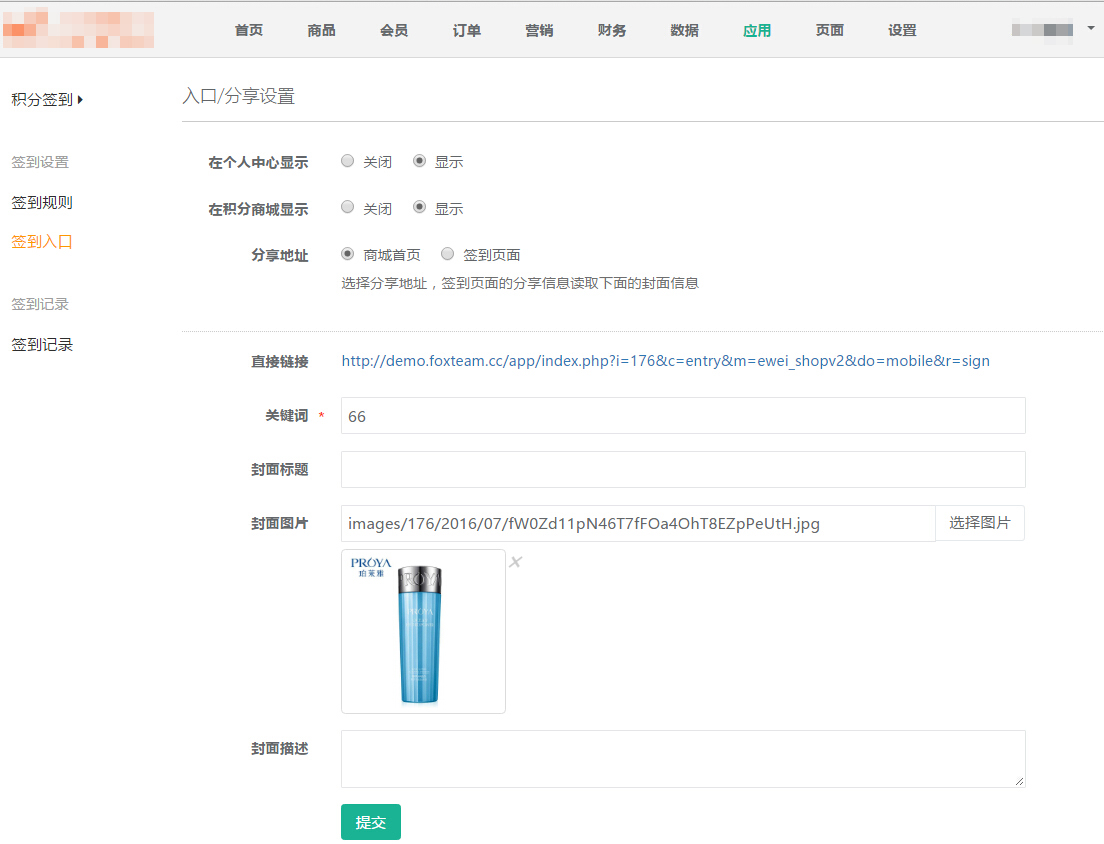Viewport: 1104px width, 844px height.
Task: Open 签到记录 in the sidebar
Action: click(x=42, y=344)
